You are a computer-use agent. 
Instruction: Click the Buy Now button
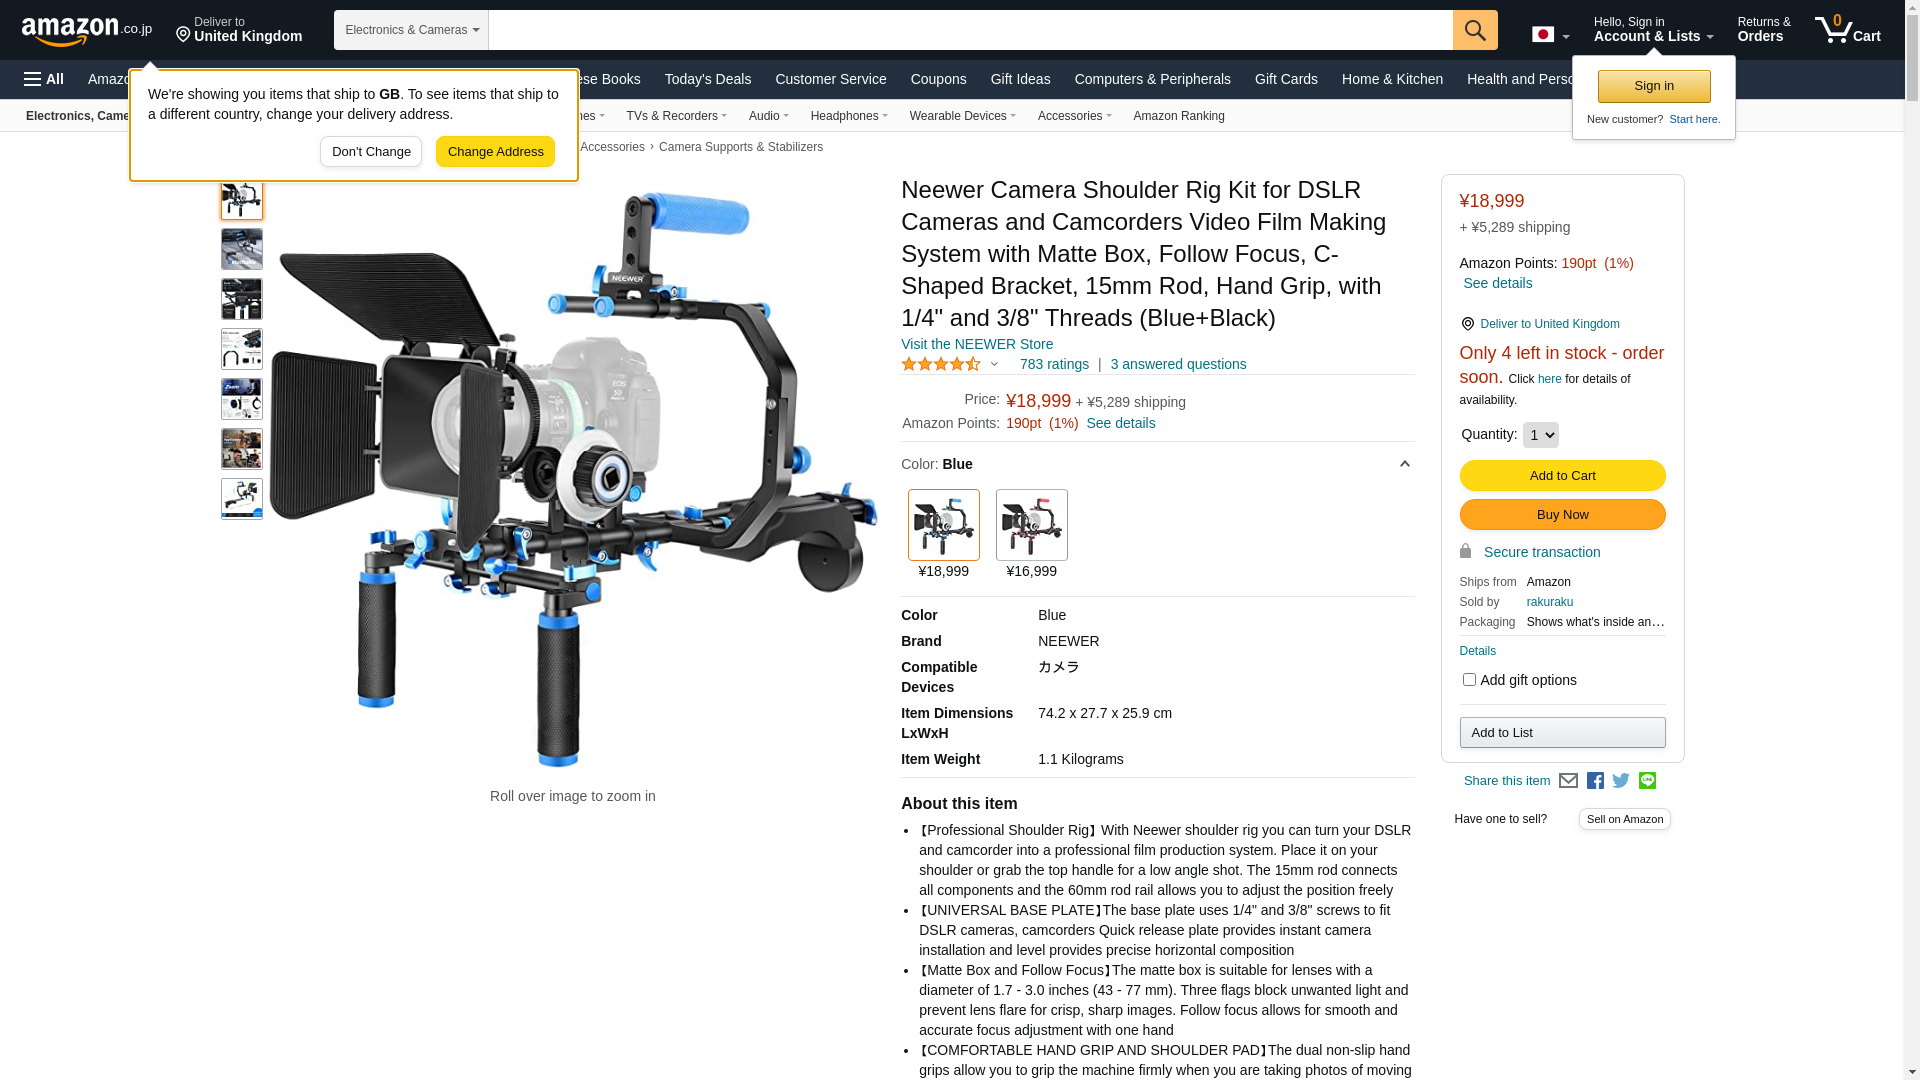[x=1562, y=515]
